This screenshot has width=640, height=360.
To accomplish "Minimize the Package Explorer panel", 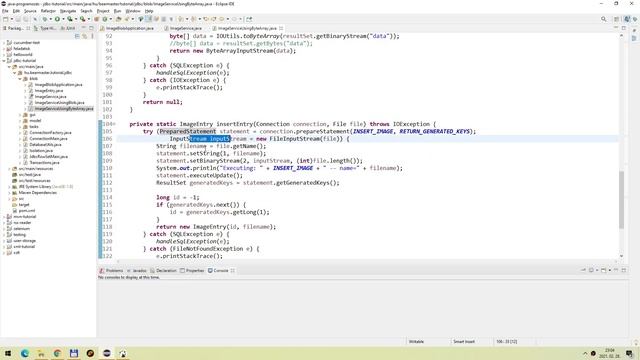I will tap(84, 28).
